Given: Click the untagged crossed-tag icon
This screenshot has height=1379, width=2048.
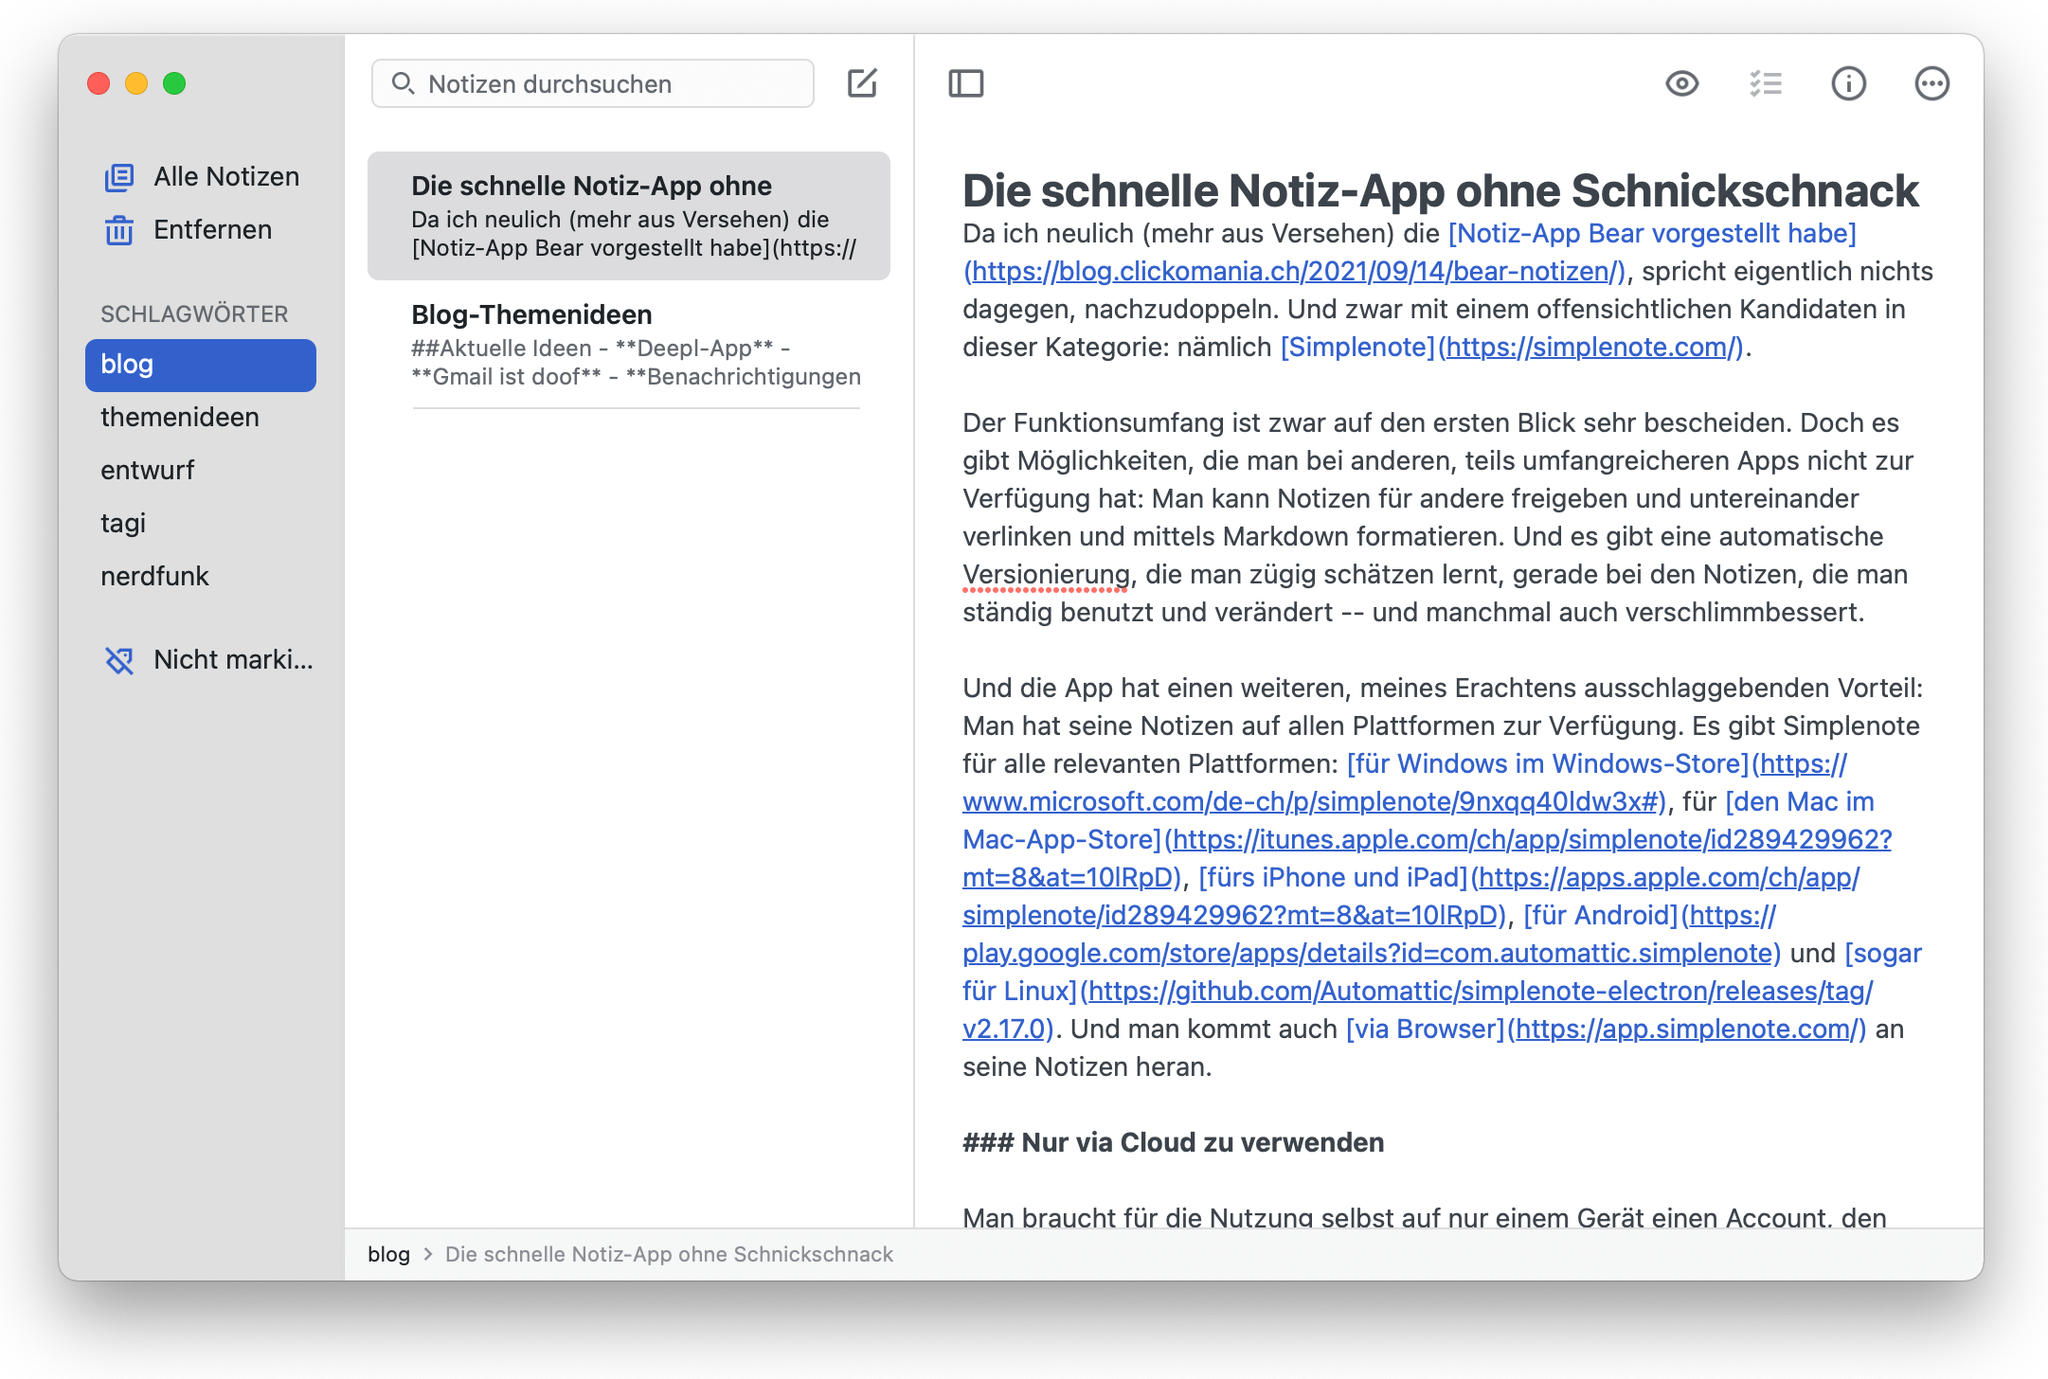Looking at the screenshot, I should (119, 660).
